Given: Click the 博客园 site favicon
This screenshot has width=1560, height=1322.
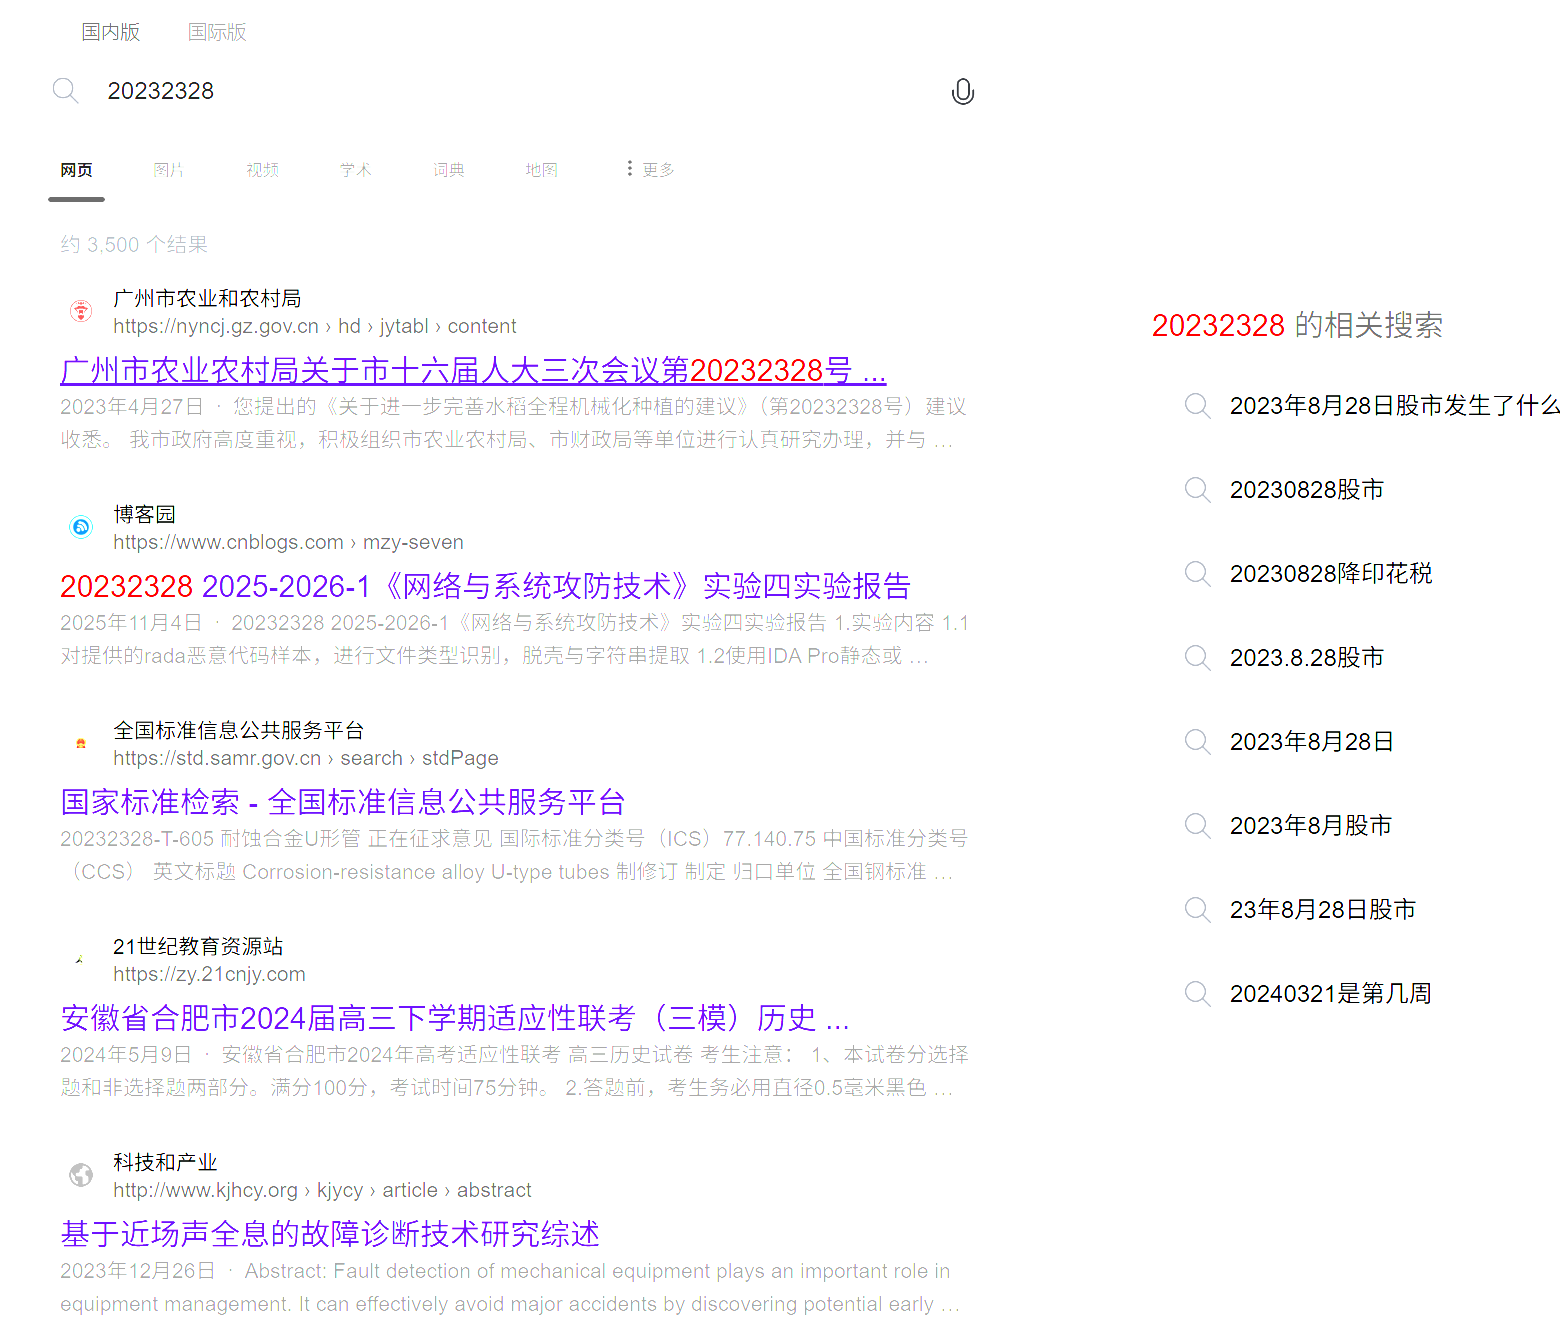Looking at the screenshot, I should coord(80,527).
